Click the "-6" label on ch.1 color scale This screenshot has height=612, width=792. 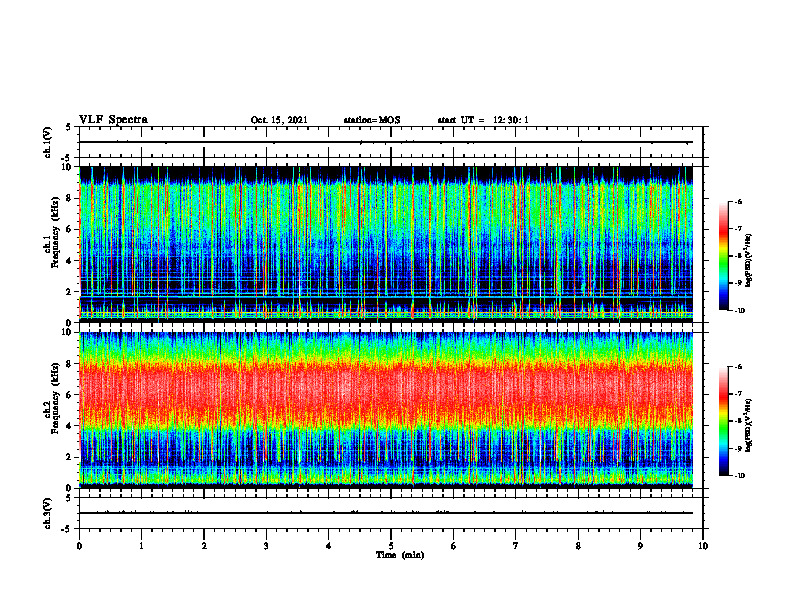(739, 202)
